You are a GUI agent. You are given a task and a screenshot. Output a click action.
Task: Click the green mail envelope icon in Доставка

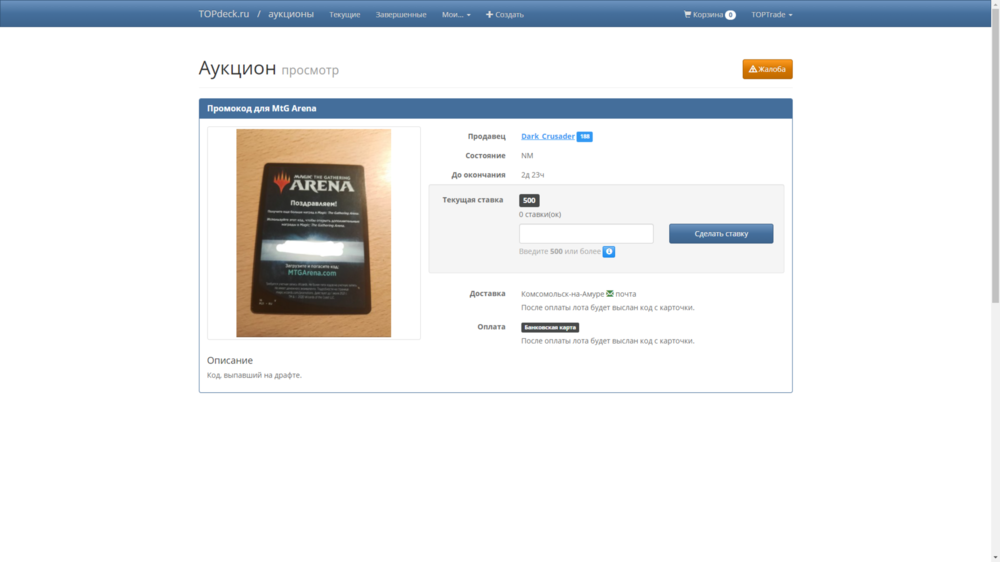tap(610, 294)
